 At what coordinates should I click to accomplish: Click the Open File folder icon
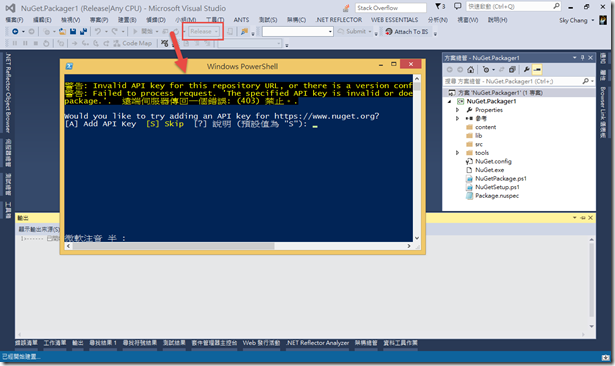(x=62, y=31)
